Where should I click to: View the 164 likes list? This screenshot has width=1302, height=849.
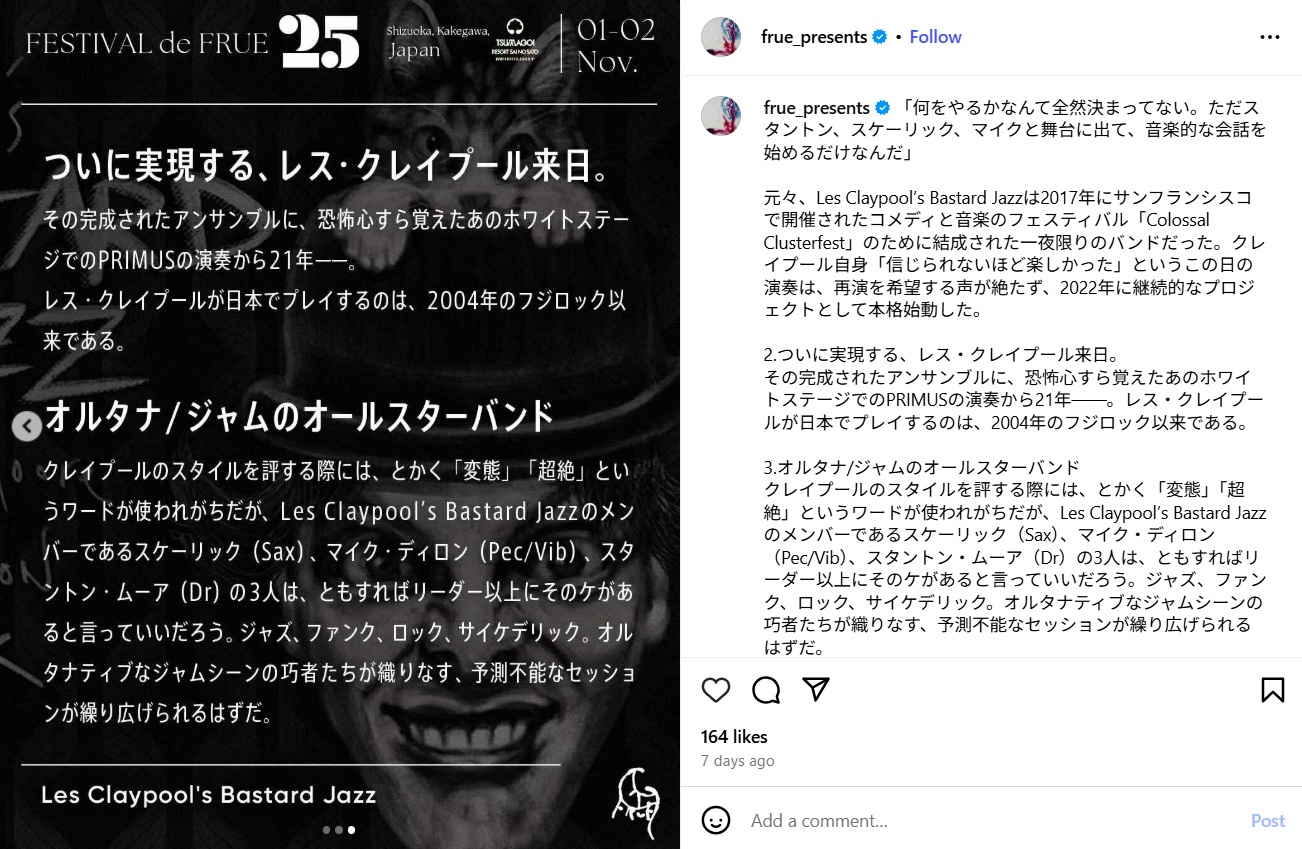click(x=734, y=737)
